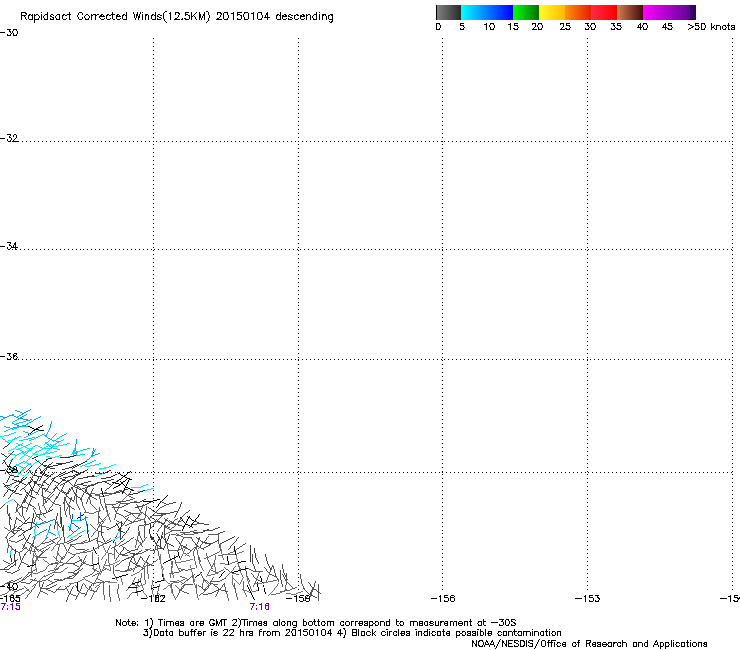The image size is (740, 650).
Task: Click the -162 longitude axis label
Action: pos(153,599)
